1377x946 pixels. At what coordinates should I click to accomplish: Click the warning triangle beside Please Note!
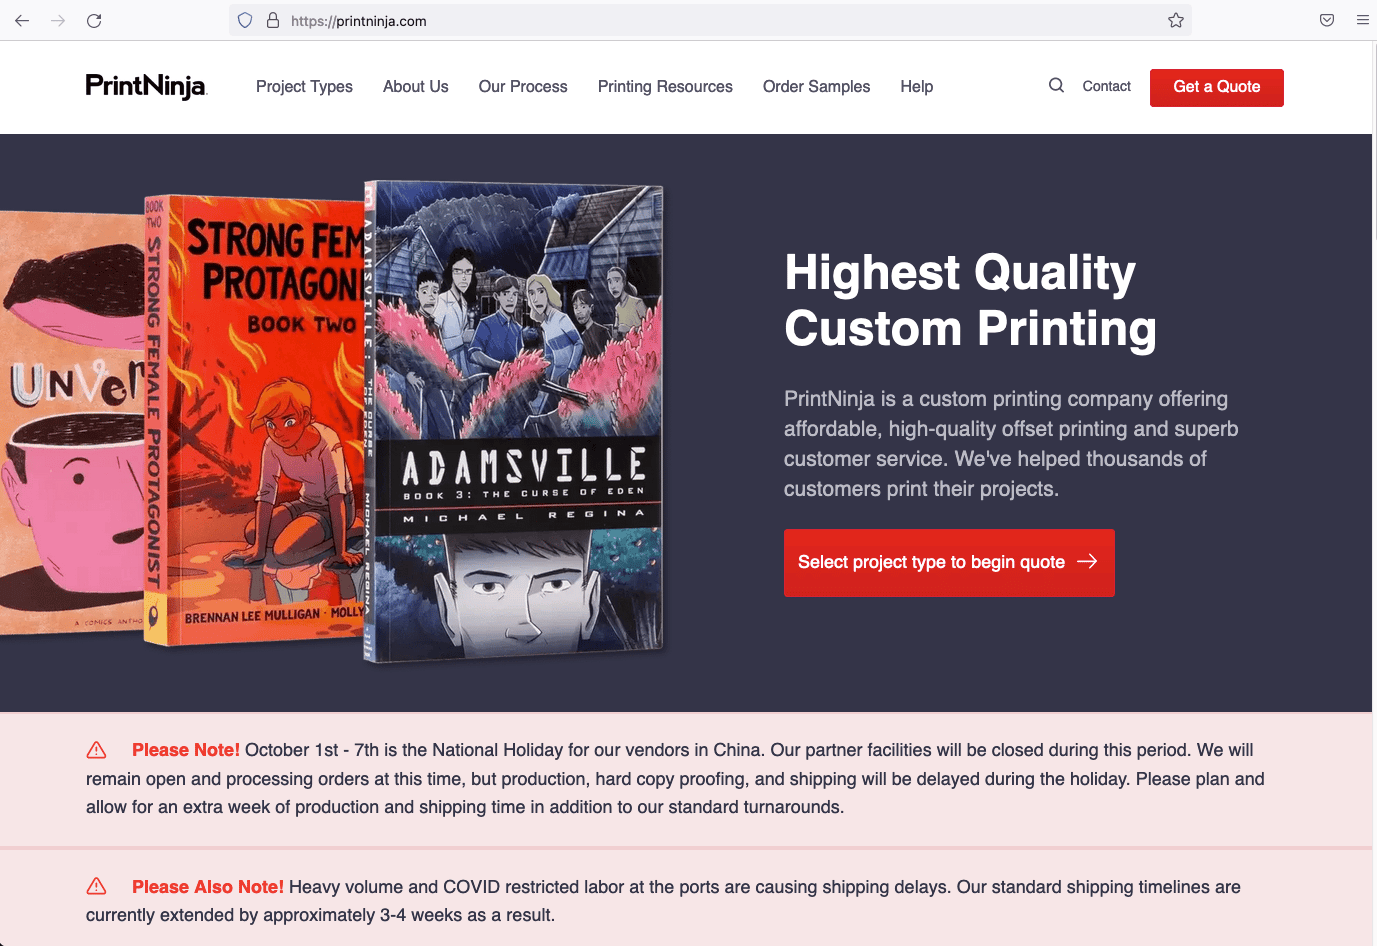click(97, 750)
